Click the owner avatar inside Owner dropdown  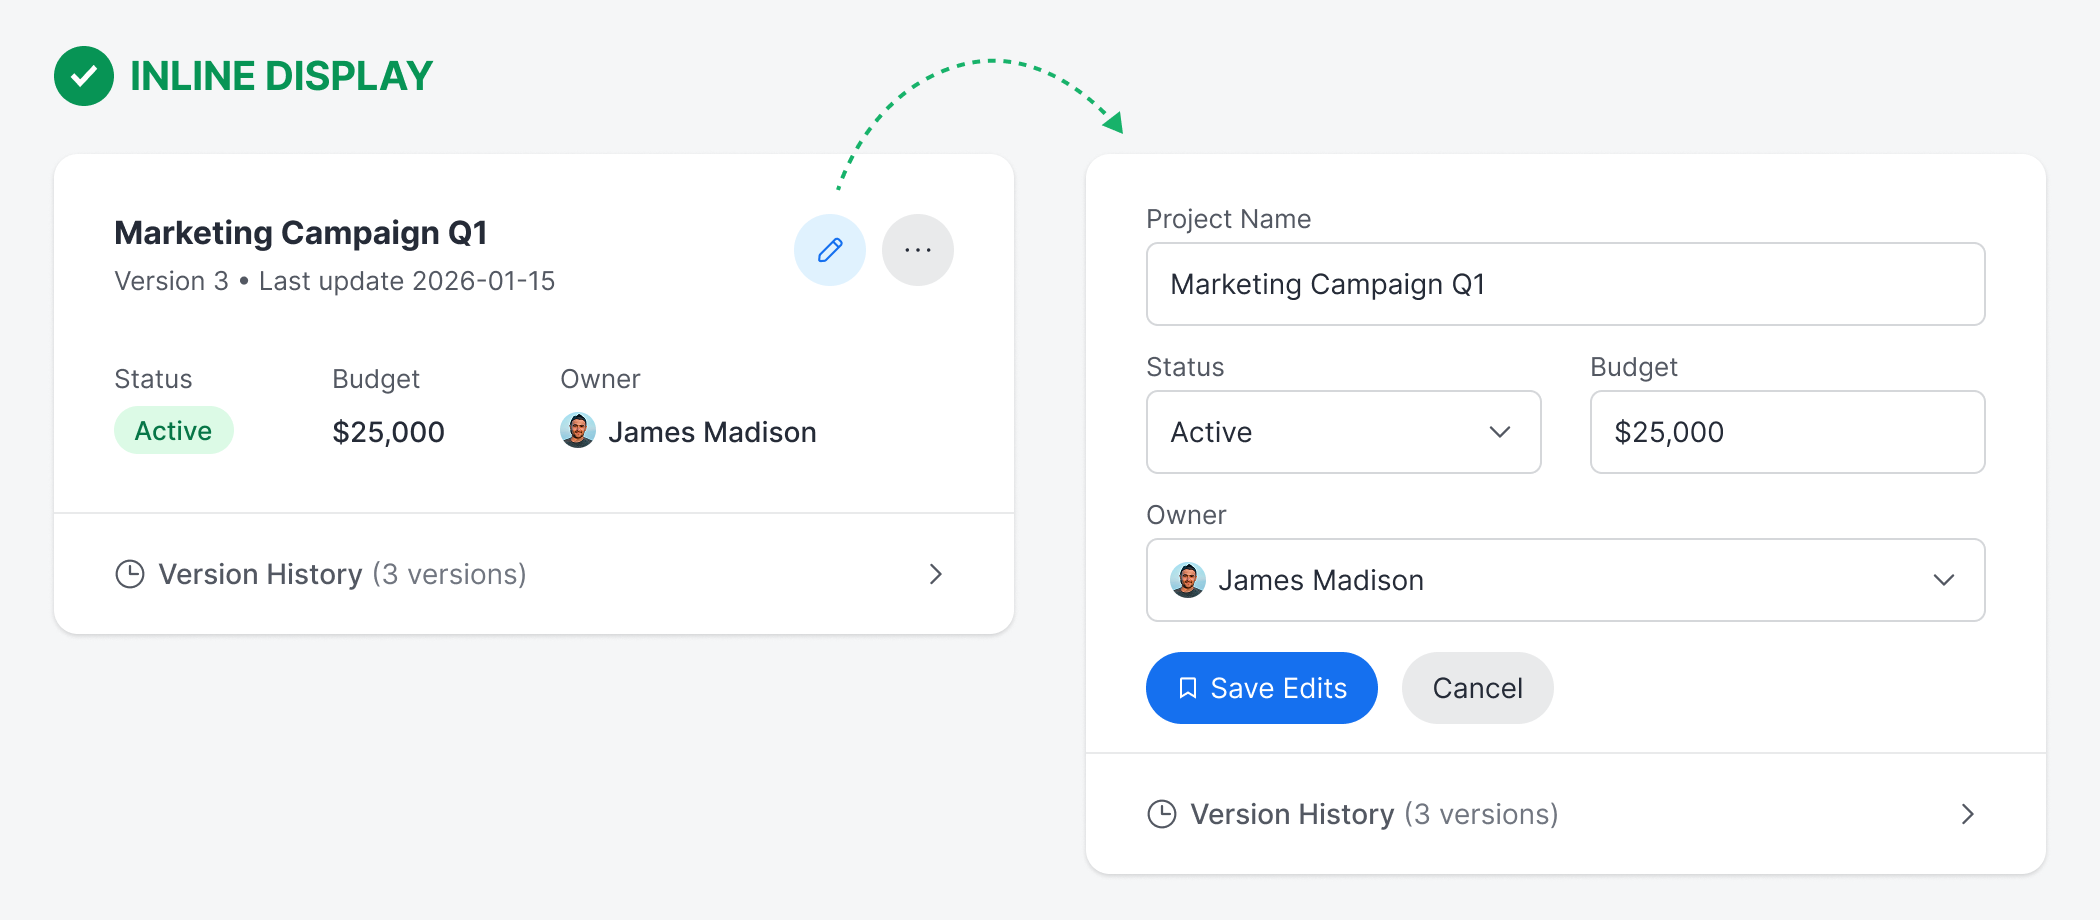pyautogui.click(x=1187, y=580)
